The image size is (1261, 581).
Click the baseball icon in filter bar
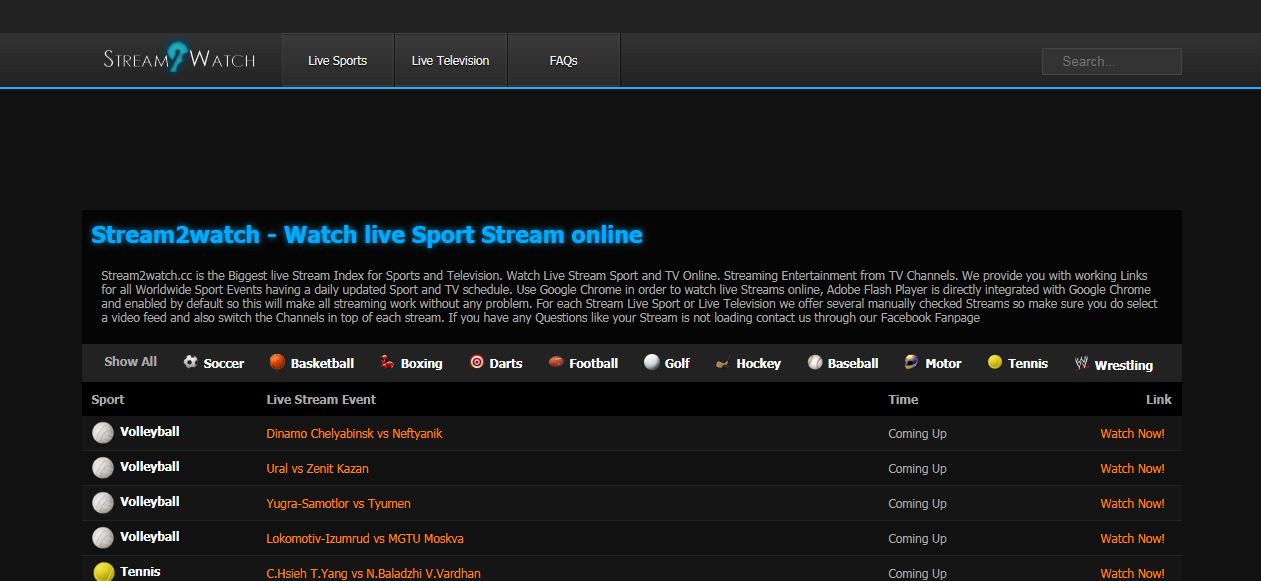(x=815, y=362)
